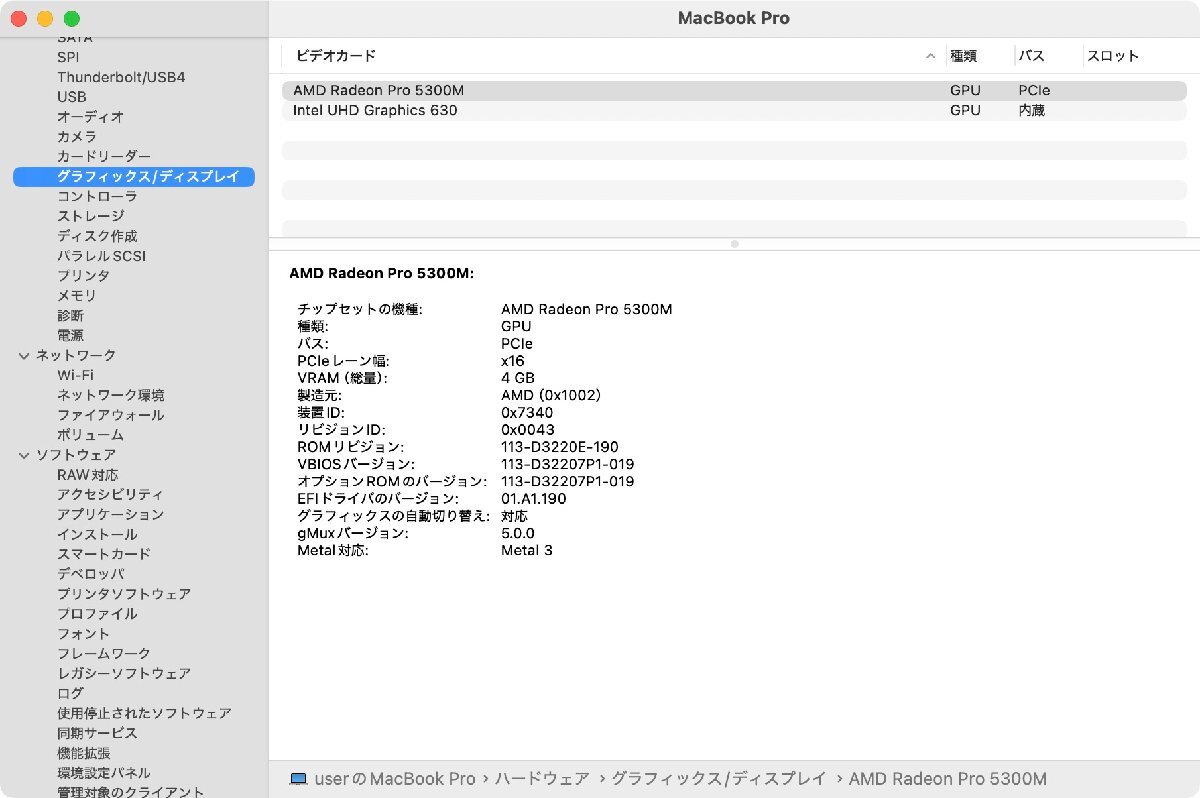Open パラレルSCSI in sidebar
This screenshot has width=1200, height=798.
click(101, 256)
